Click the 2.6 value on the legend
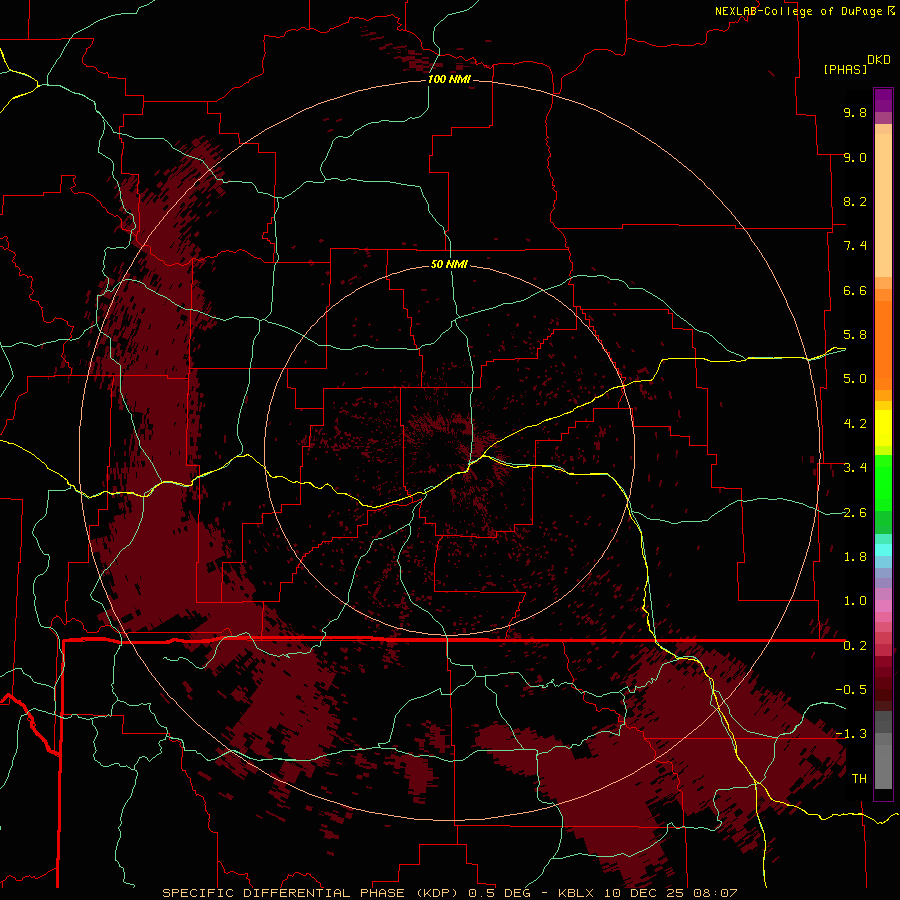 point(855,513)
